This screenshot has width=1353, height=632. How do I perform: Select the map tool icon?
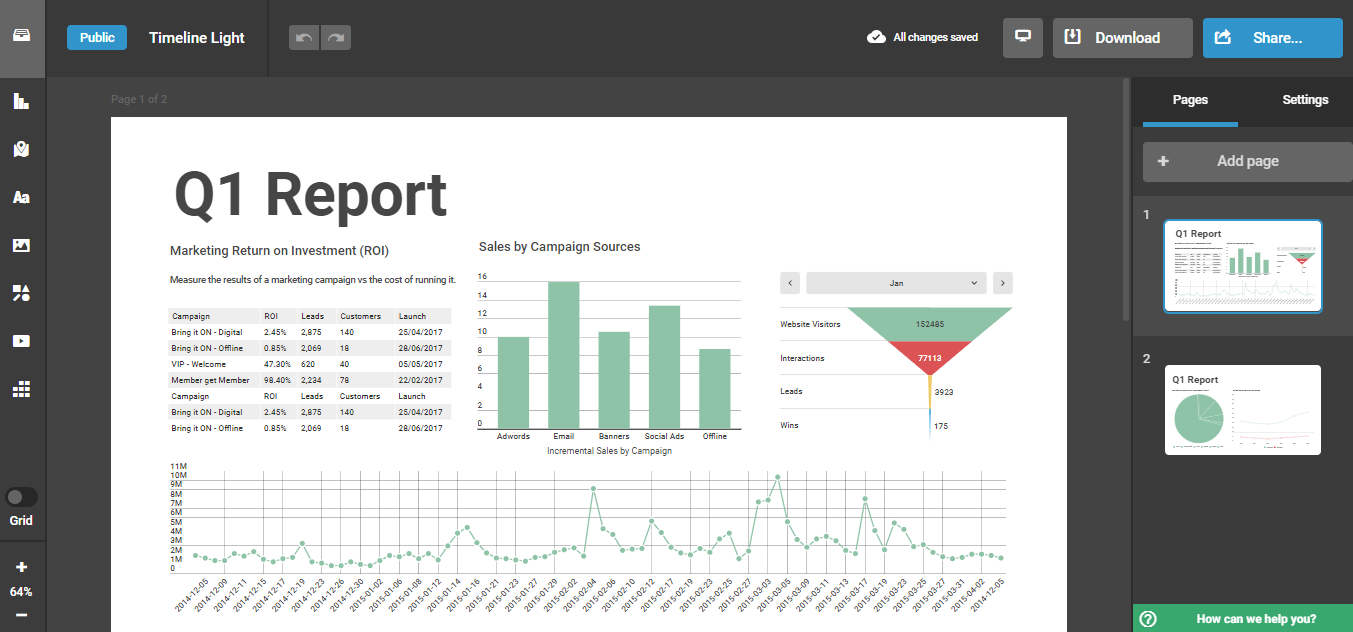coord(21,149)
